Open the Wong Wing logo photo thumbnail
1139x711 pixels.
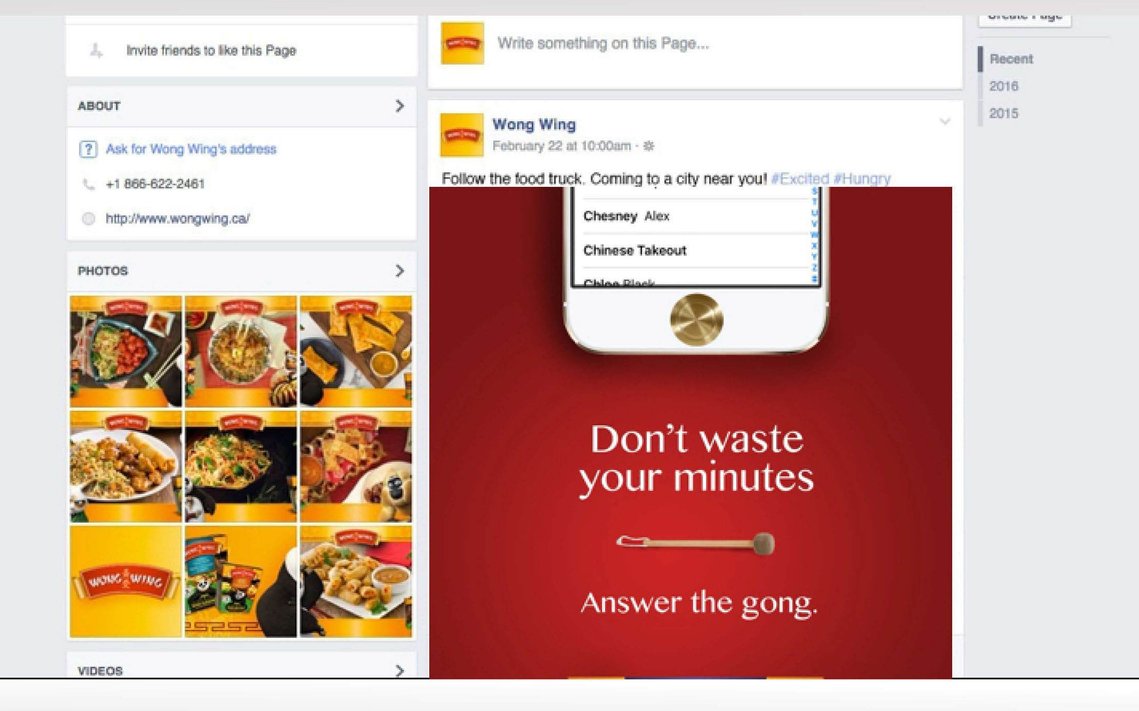pos(126,582)
